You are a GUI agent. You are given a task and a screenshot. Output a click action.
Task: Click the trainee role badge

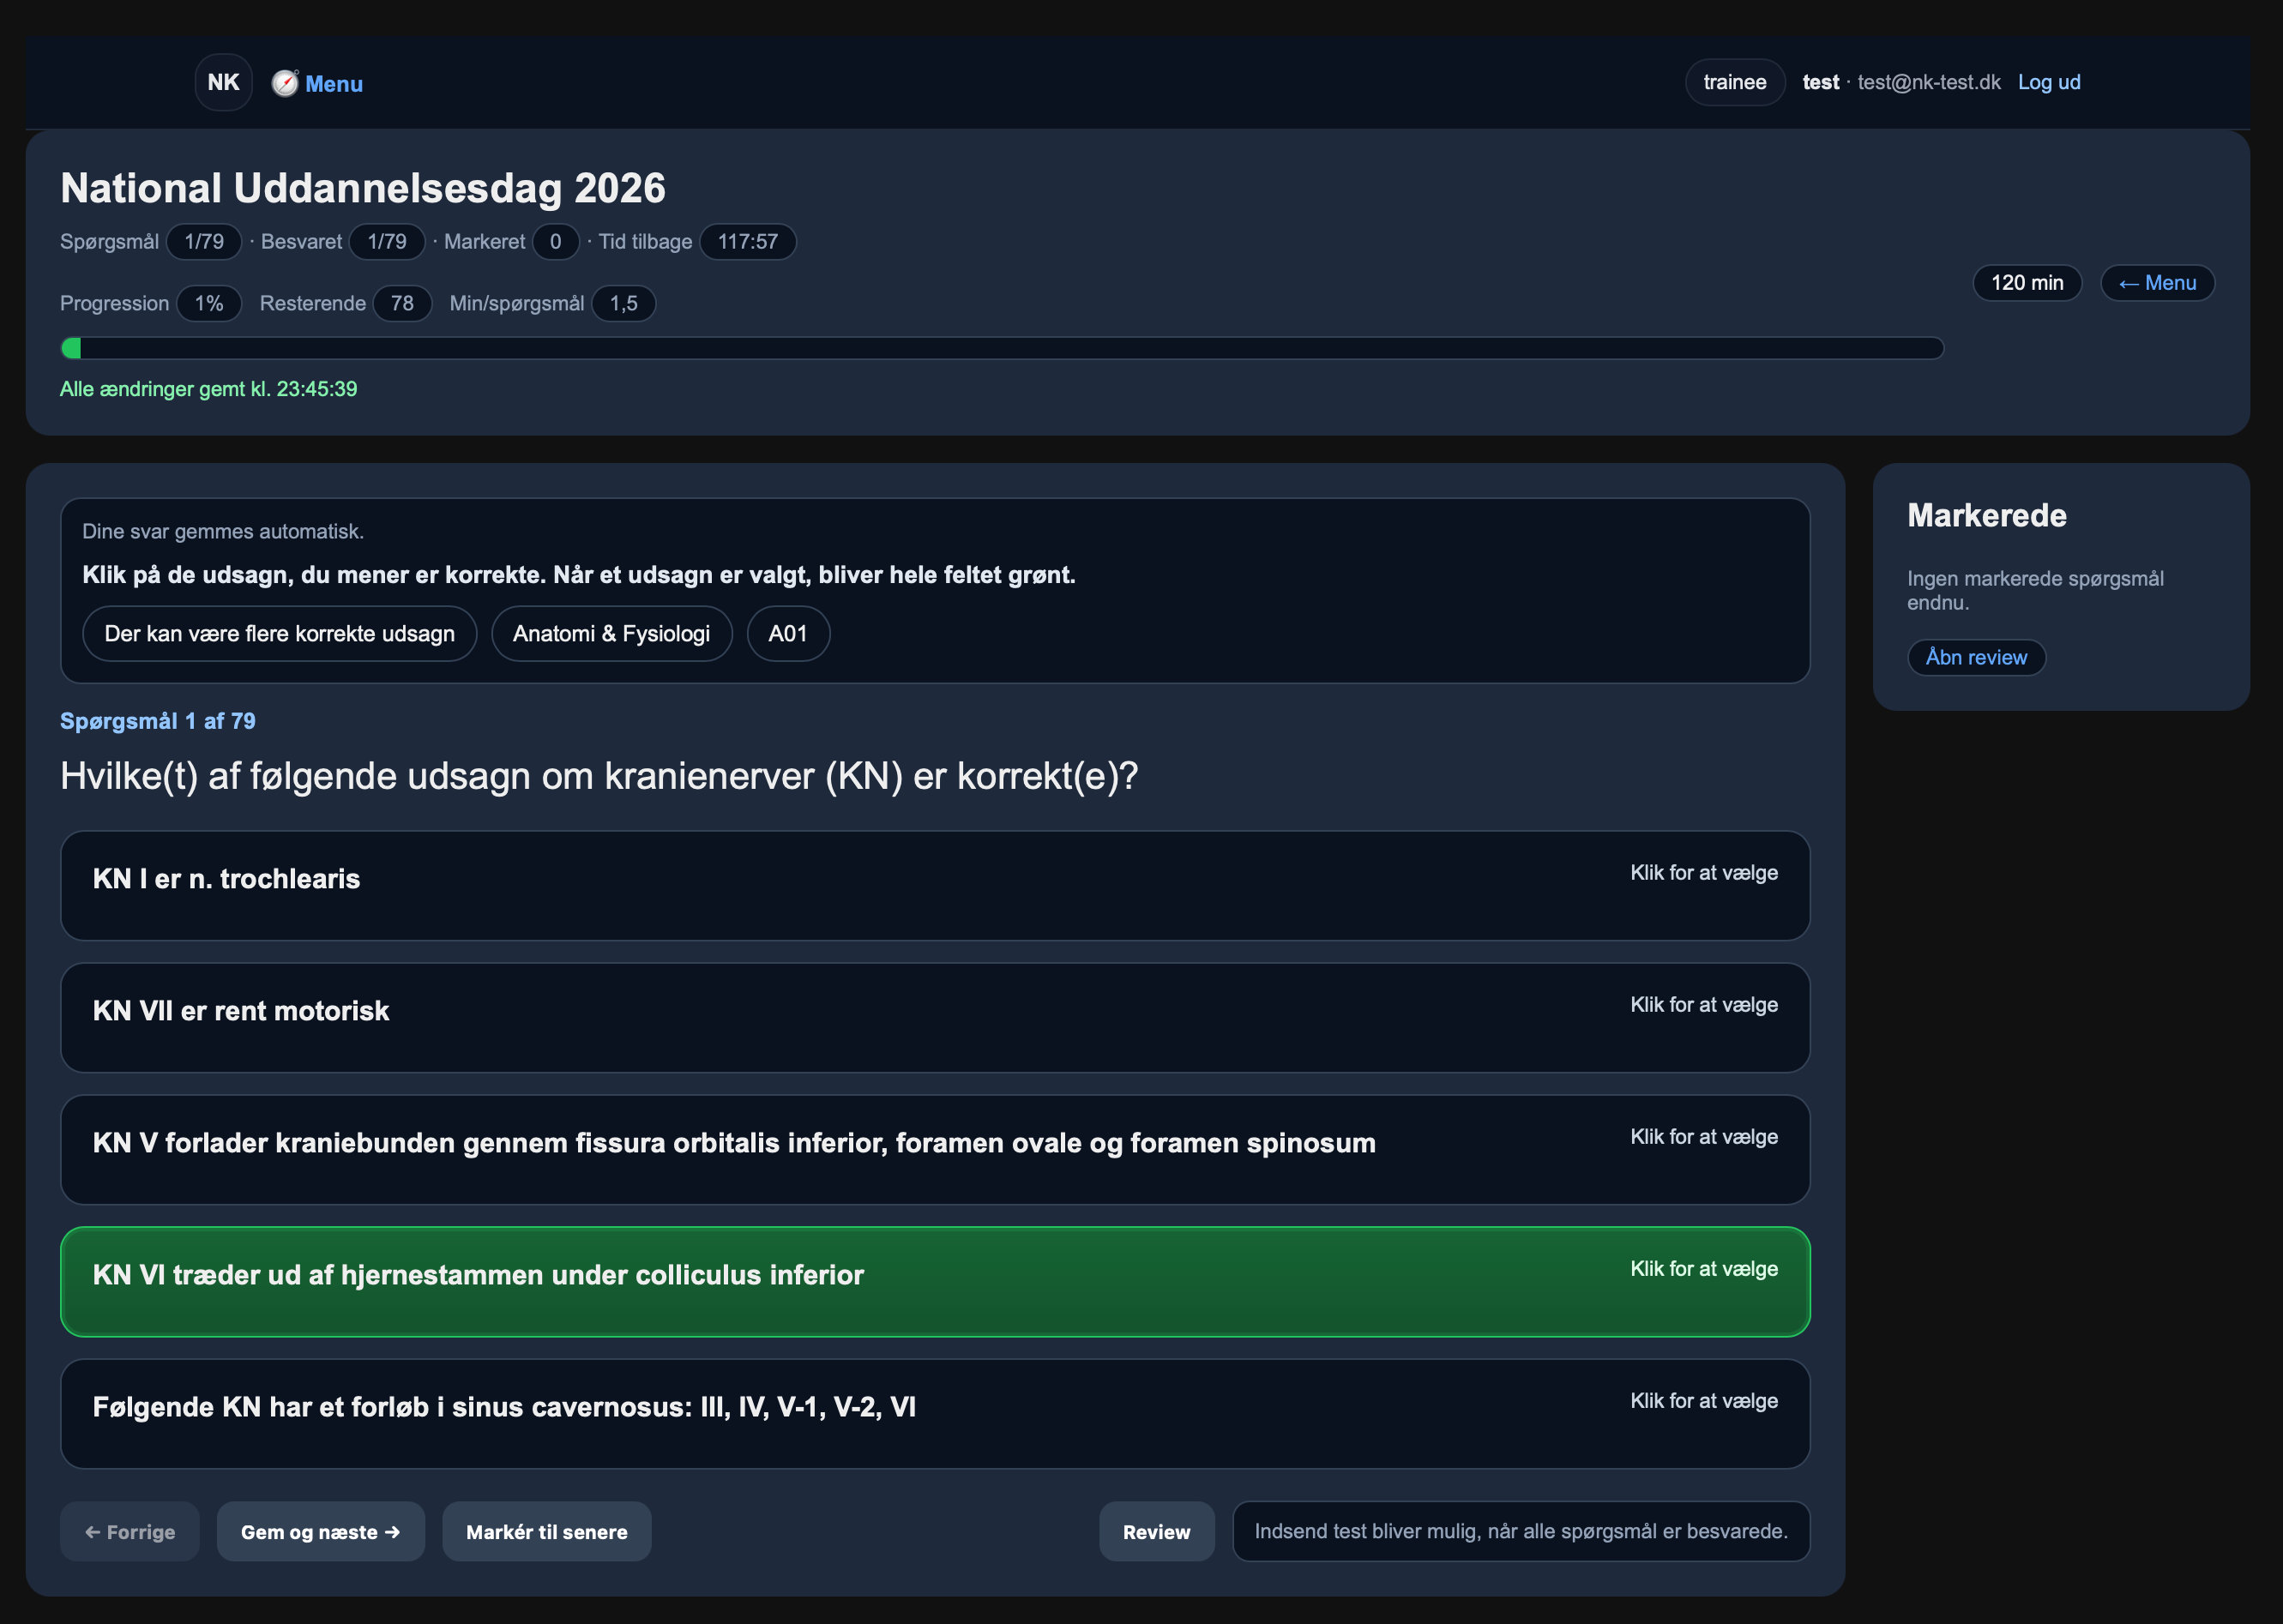[1734, 82]
